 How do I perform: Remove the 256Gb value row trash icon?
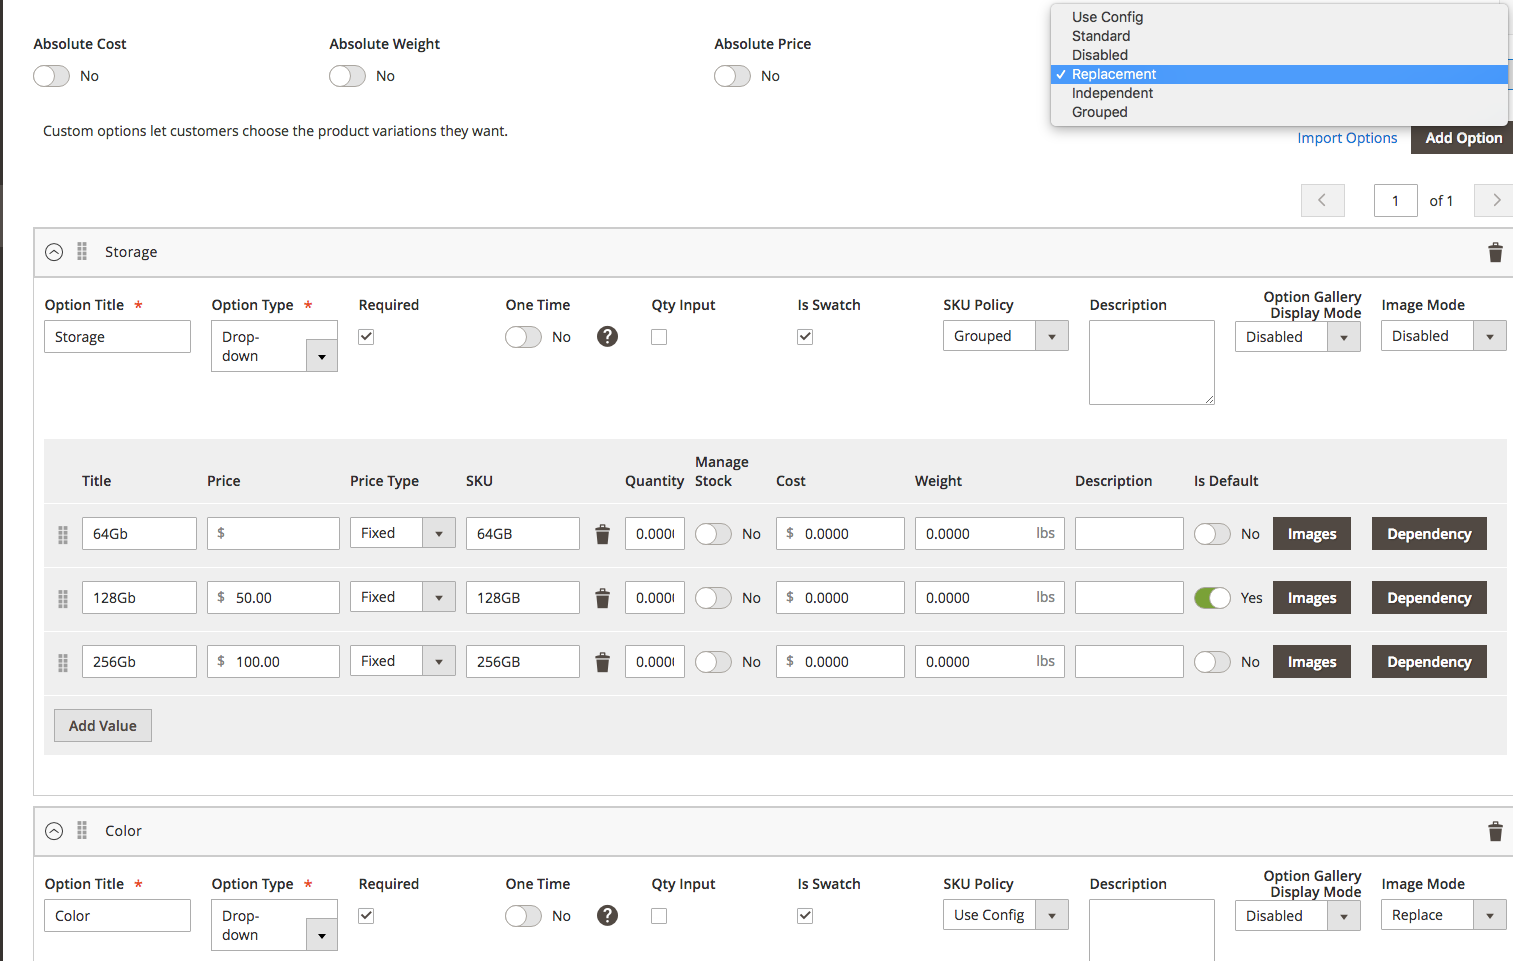(x=602, y=662)
